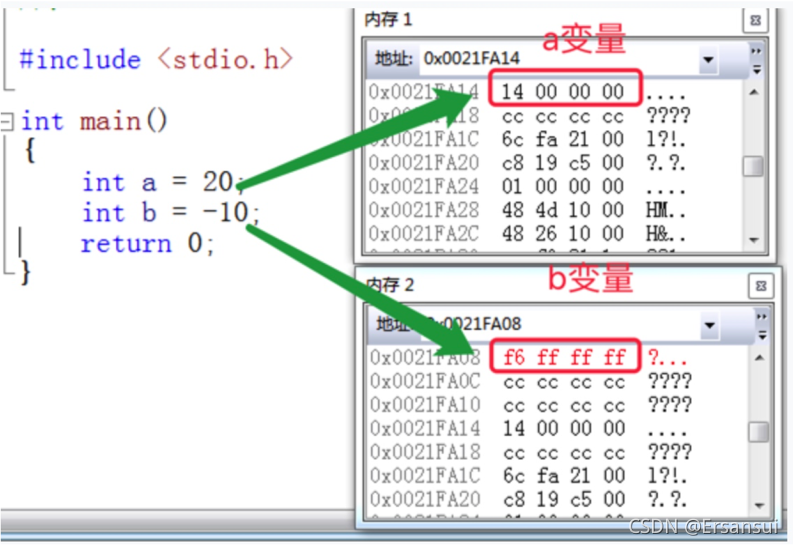Expand toolbar overflow chevrons in 内存 1
The height and width of the screenshot is (545, 793).
[x=757, y=51]
